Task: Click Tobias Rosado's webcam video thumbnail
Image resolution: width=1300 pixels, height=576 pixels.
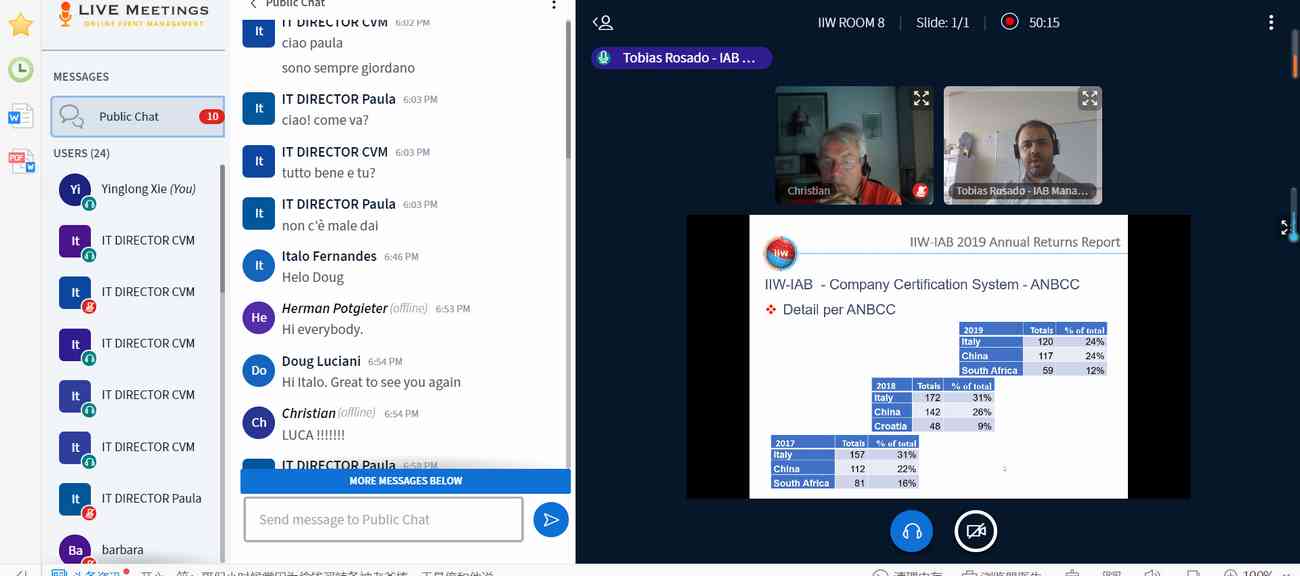Action: click(x=1023, y=145)
